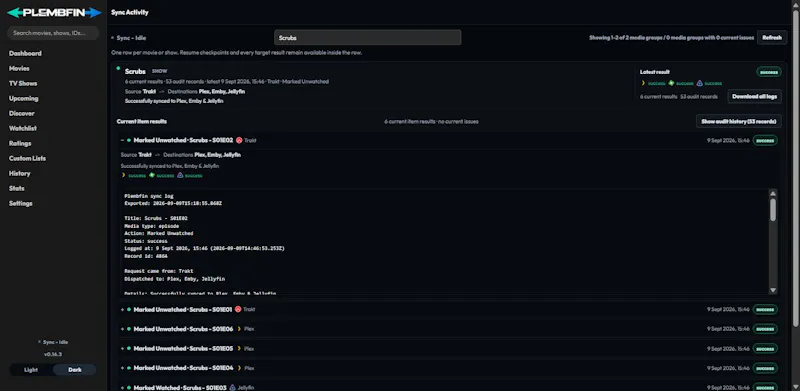This screenshot has width=800, height=391.
Task: Open Settings from the sidebar
Action: click(20, 203)
